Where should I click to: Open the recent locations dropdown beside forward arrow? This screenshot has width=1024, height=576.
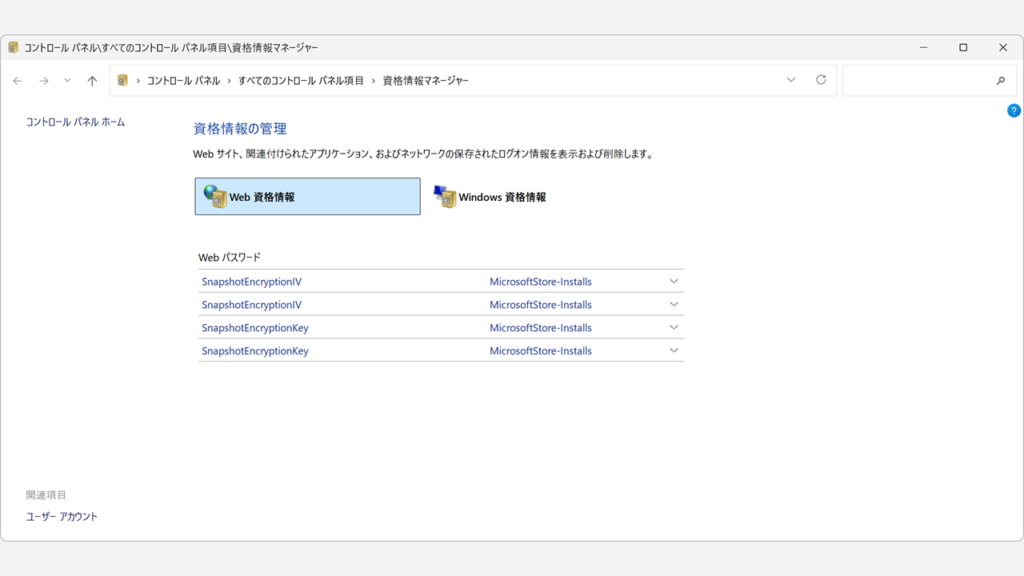(x=66, y=80)
